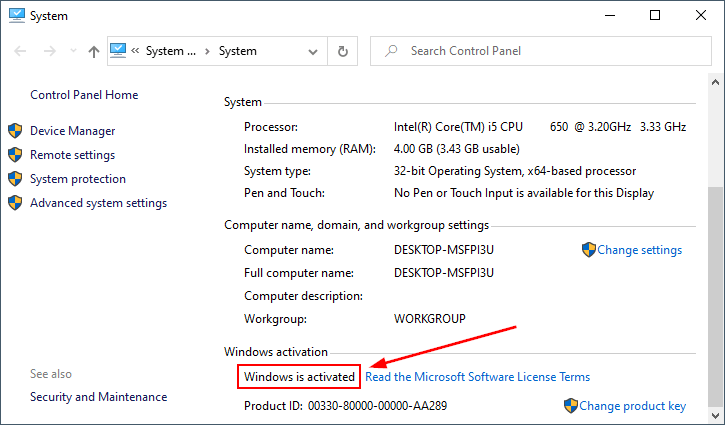Click the back navigation arrow
Viewport: 725px width, 425px height.
point(17,51)
